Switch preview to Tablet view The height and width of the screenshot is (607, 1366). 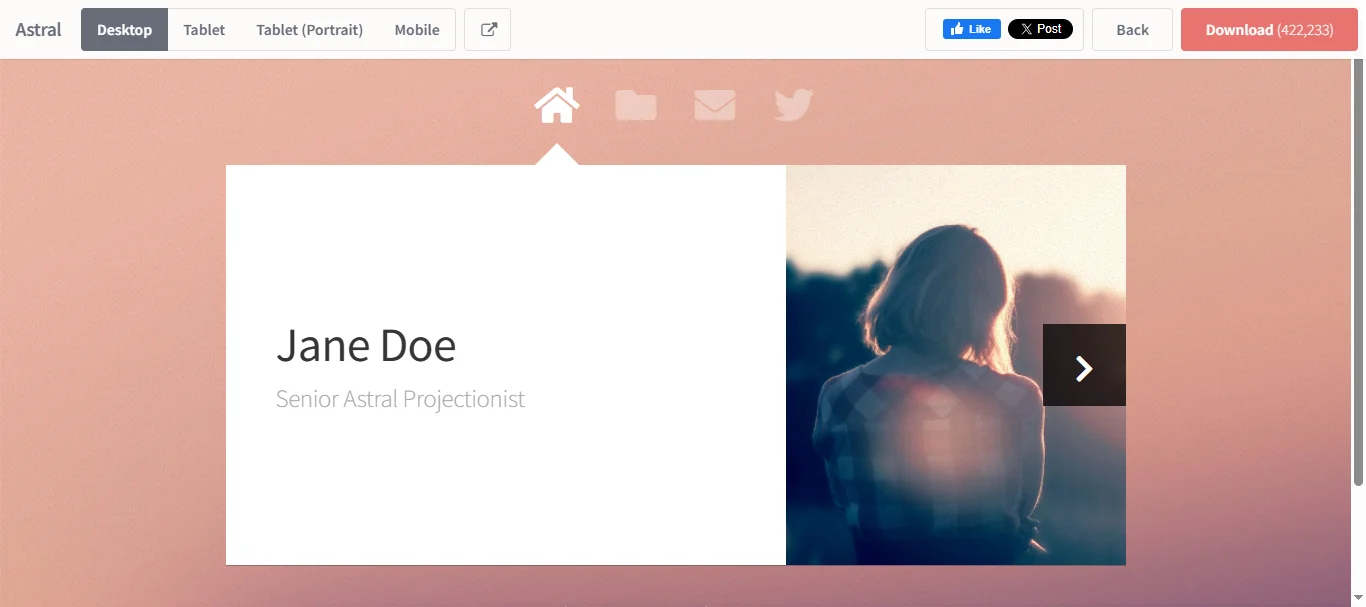(x=204, y=30)
